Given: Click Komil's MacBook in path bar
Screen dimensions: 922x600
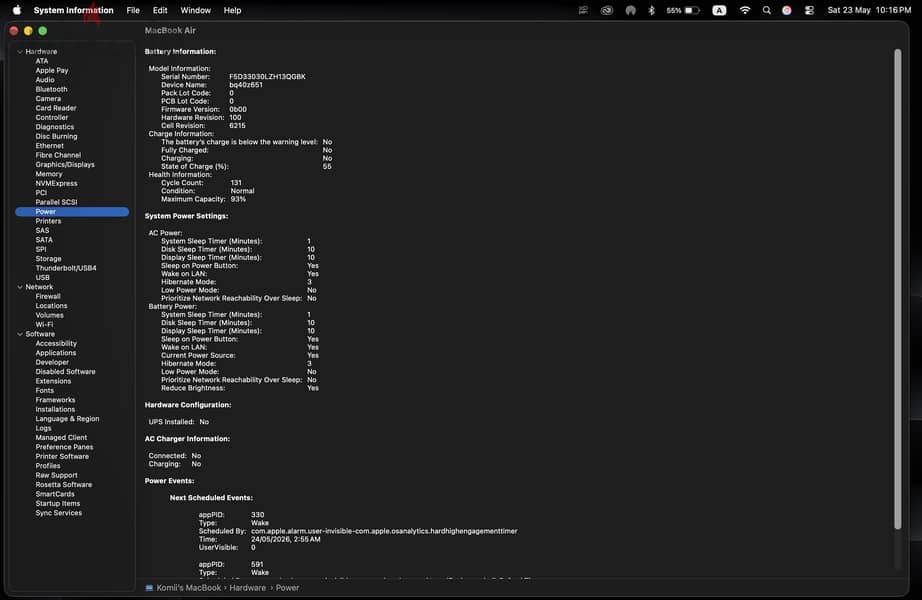Looking at the screenshot, I should [x=189, y=588].
